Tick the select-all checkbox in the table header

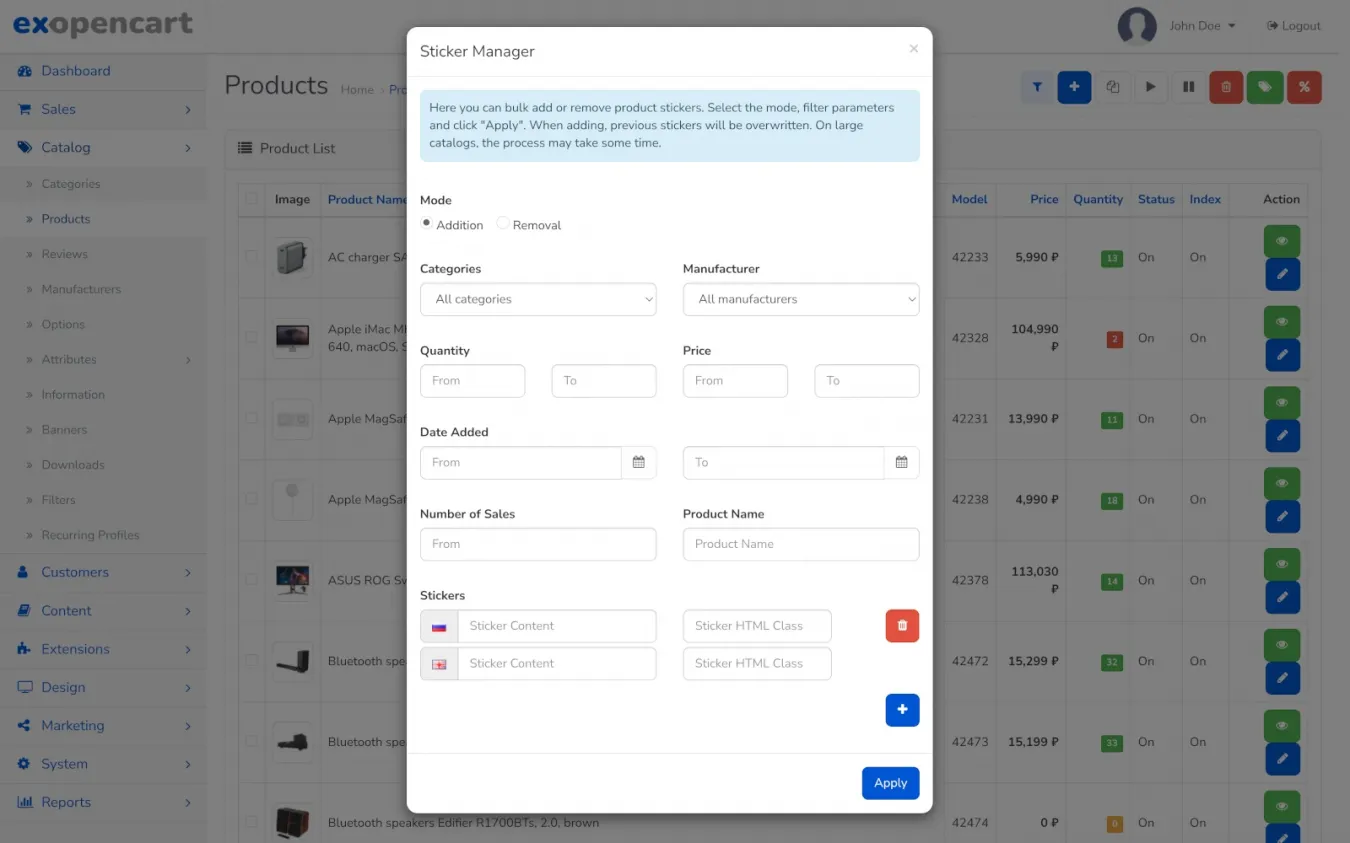tap(251, 199)
